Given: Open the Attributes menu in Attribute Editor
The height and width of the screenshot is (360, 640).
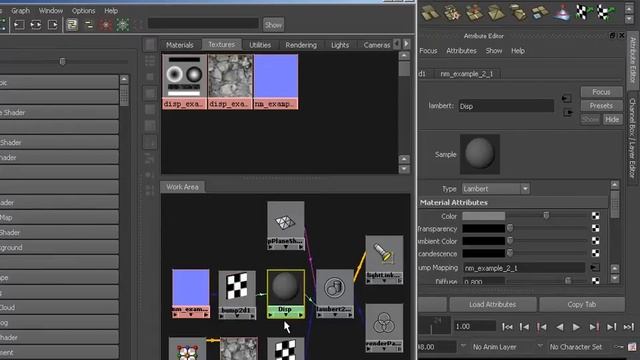Looking at the screenshot, I should 461,51.
